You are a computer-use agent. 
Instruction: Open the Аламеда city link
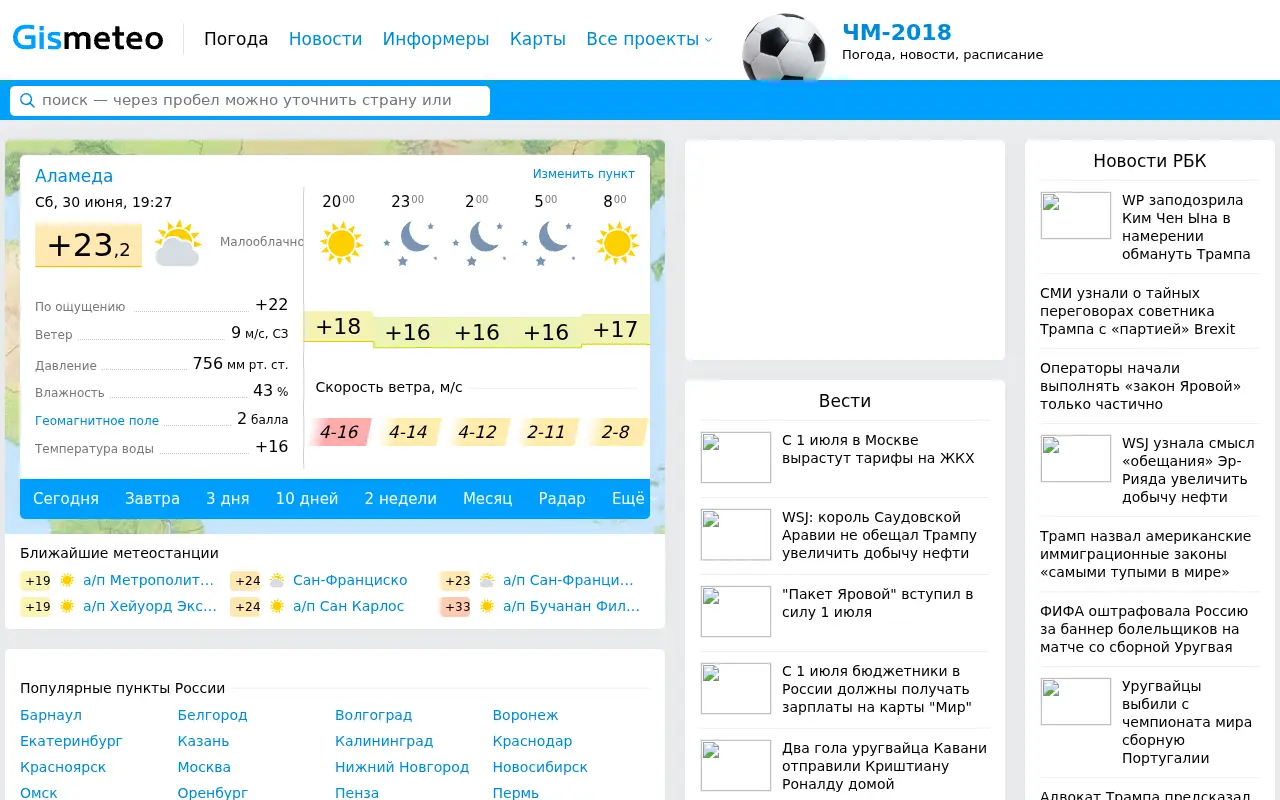pos(74,176)
